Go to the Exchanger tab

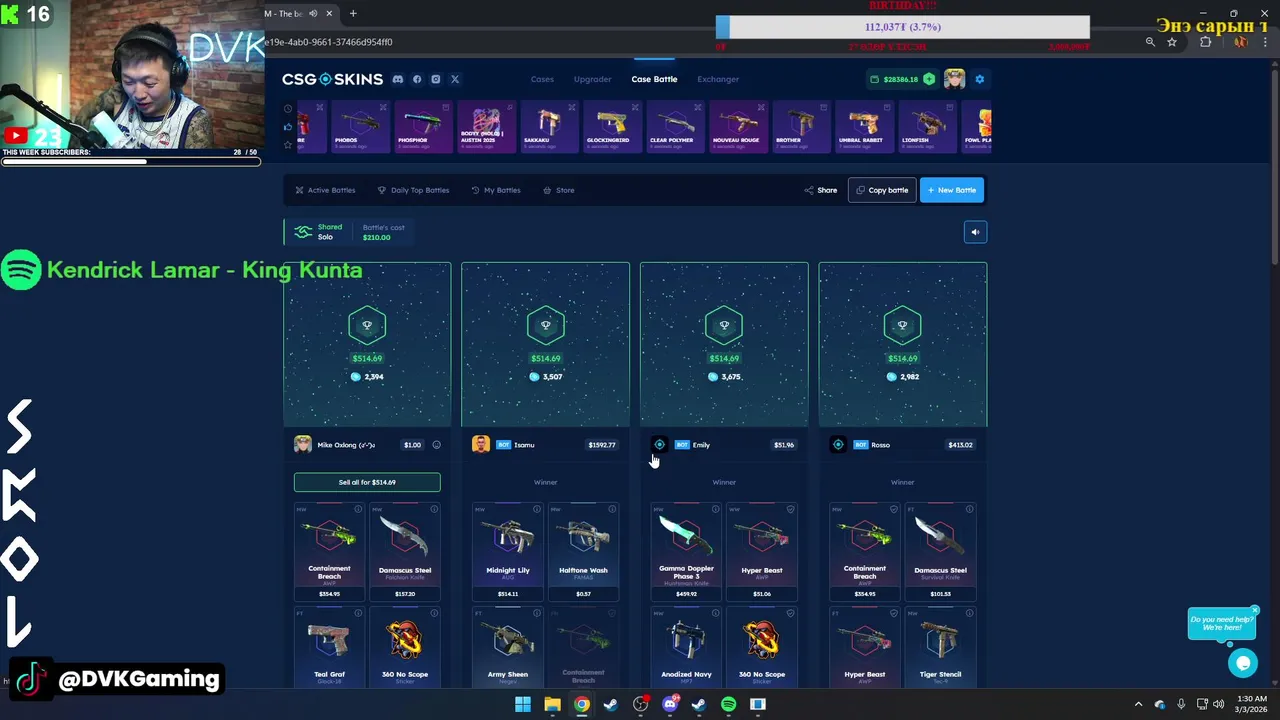[718, 79]
